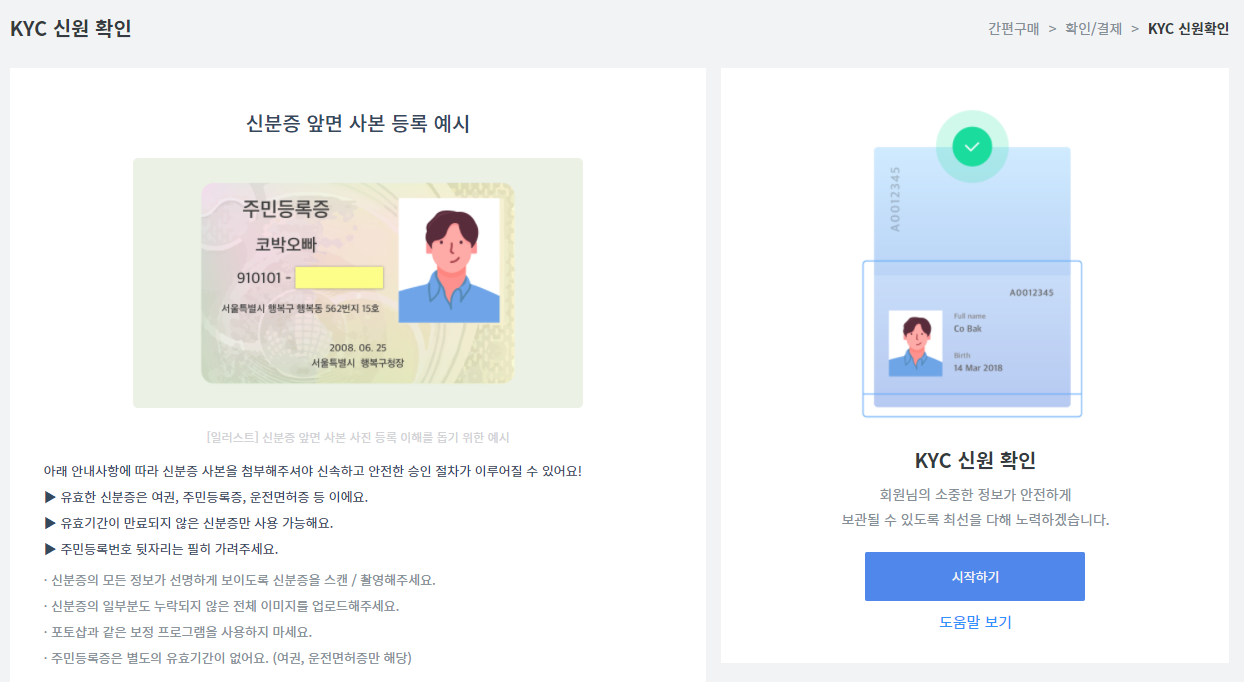The width and height of the screenshot is (1244, 682).
Task: Click the small passport avatar photo
Action: [915, 343]
